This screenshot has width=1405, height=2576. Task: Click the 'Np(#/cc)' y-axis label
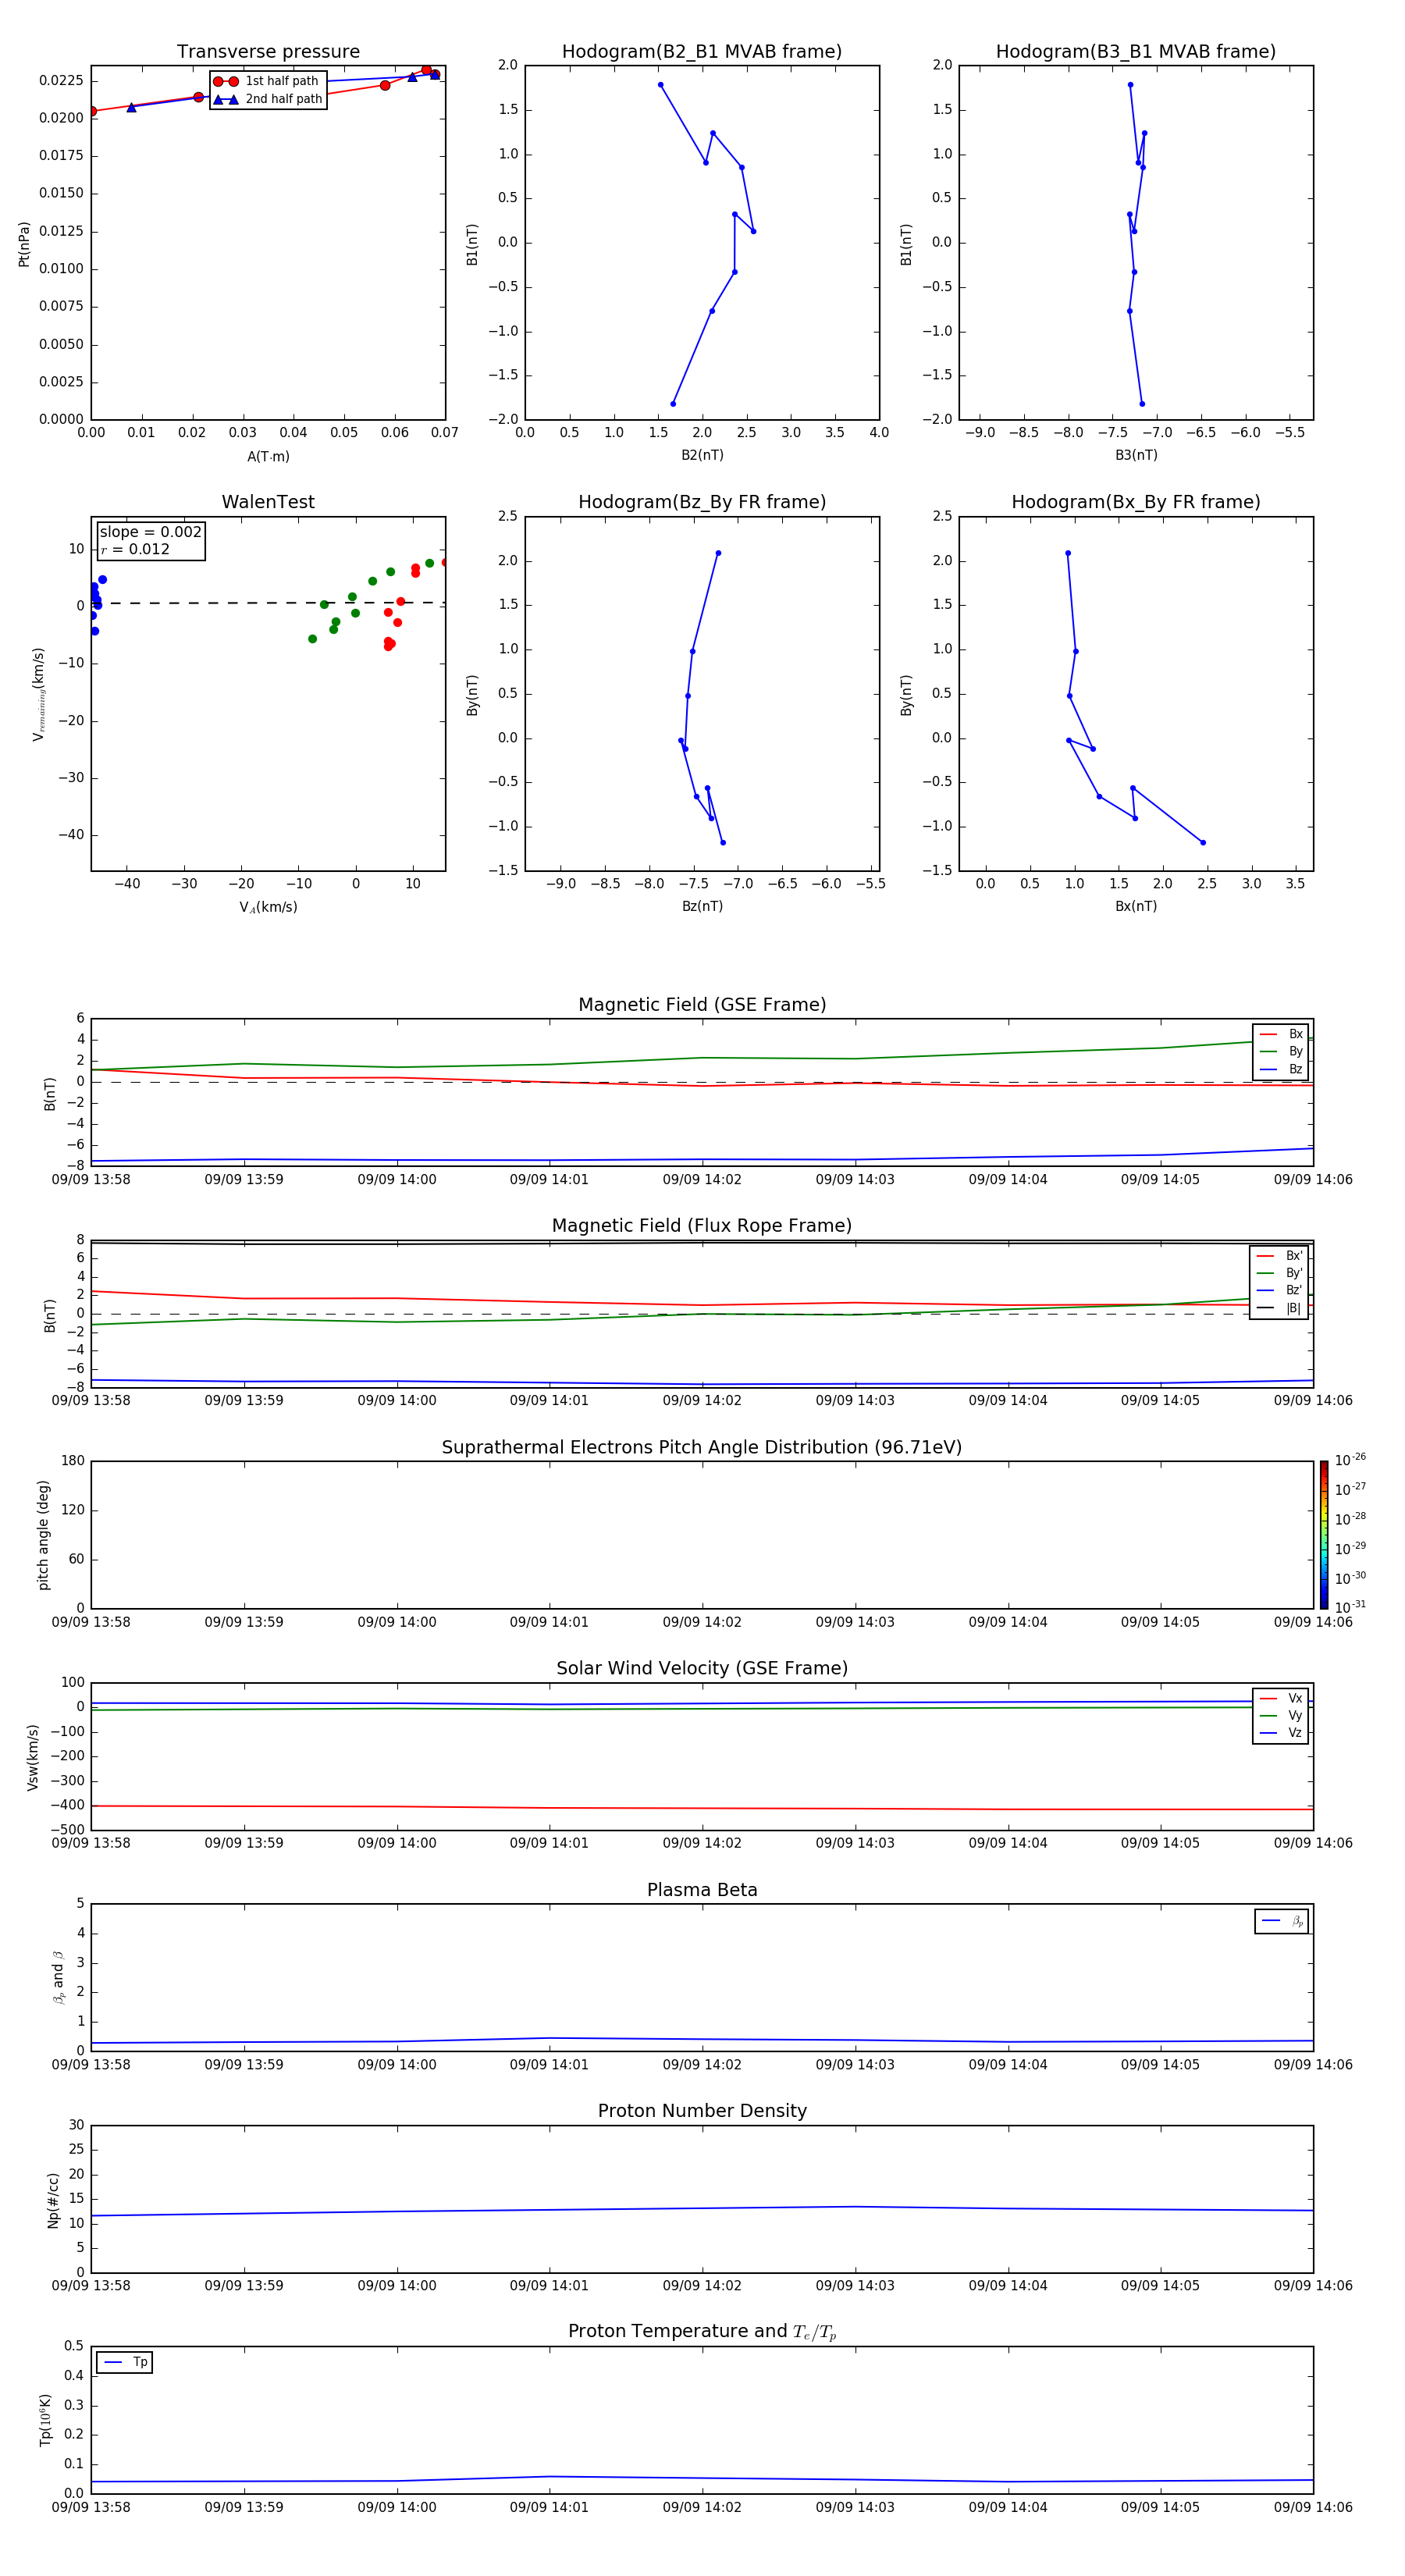52,2200
